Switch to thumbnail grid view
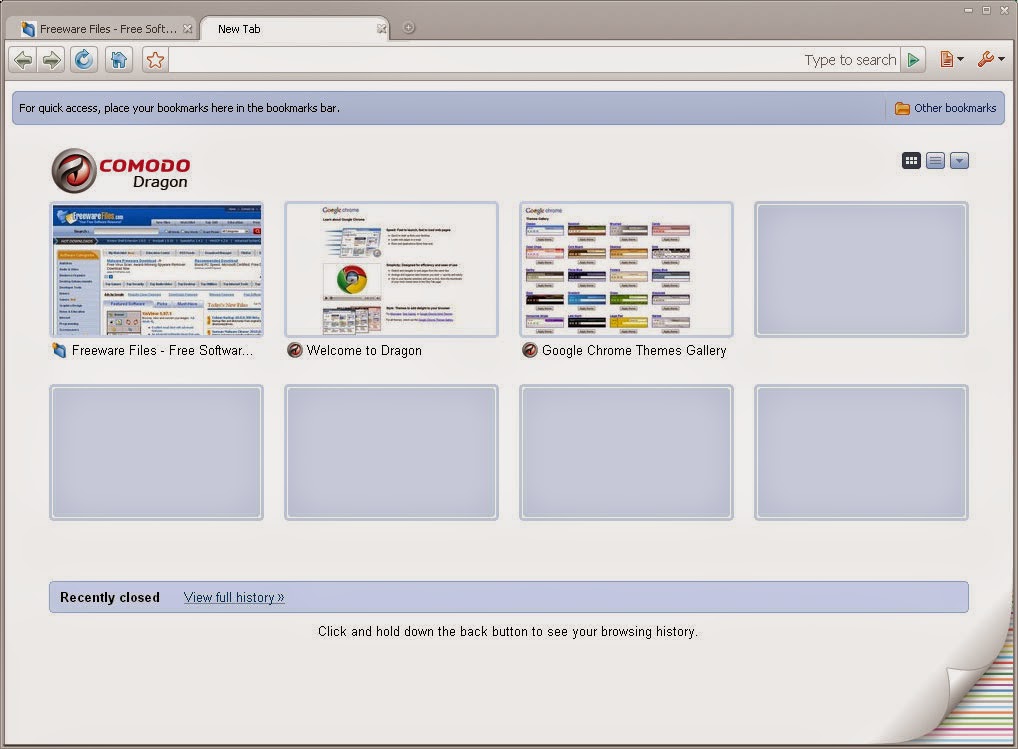1018x749 pixels. click(x=911, y=160)
